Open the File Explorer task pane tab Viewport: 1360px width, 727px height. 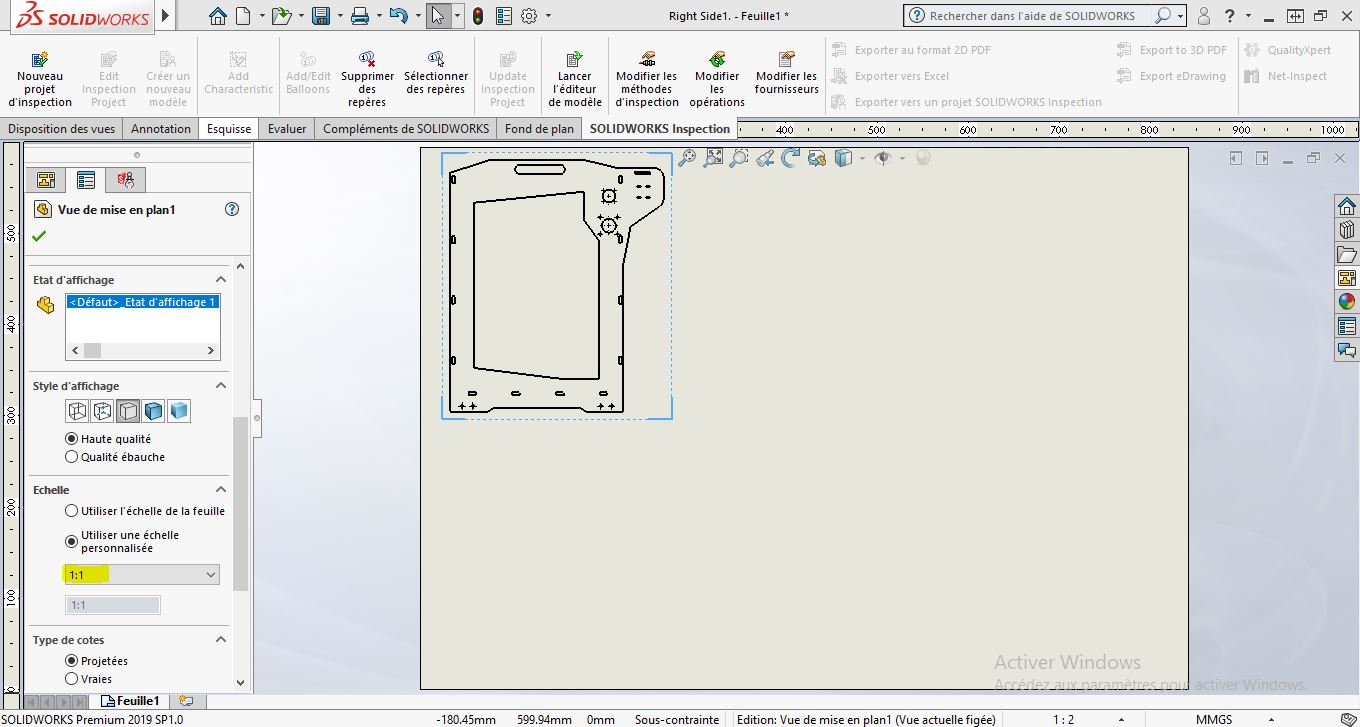[x=1347, y=255]
